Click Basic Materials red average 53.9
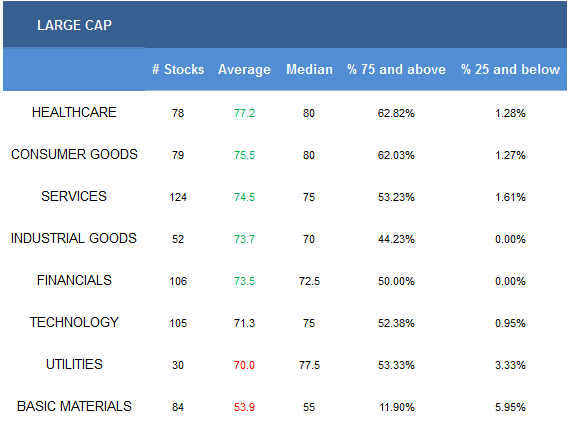This screenshot has height=443, width=568. [245, 407]
